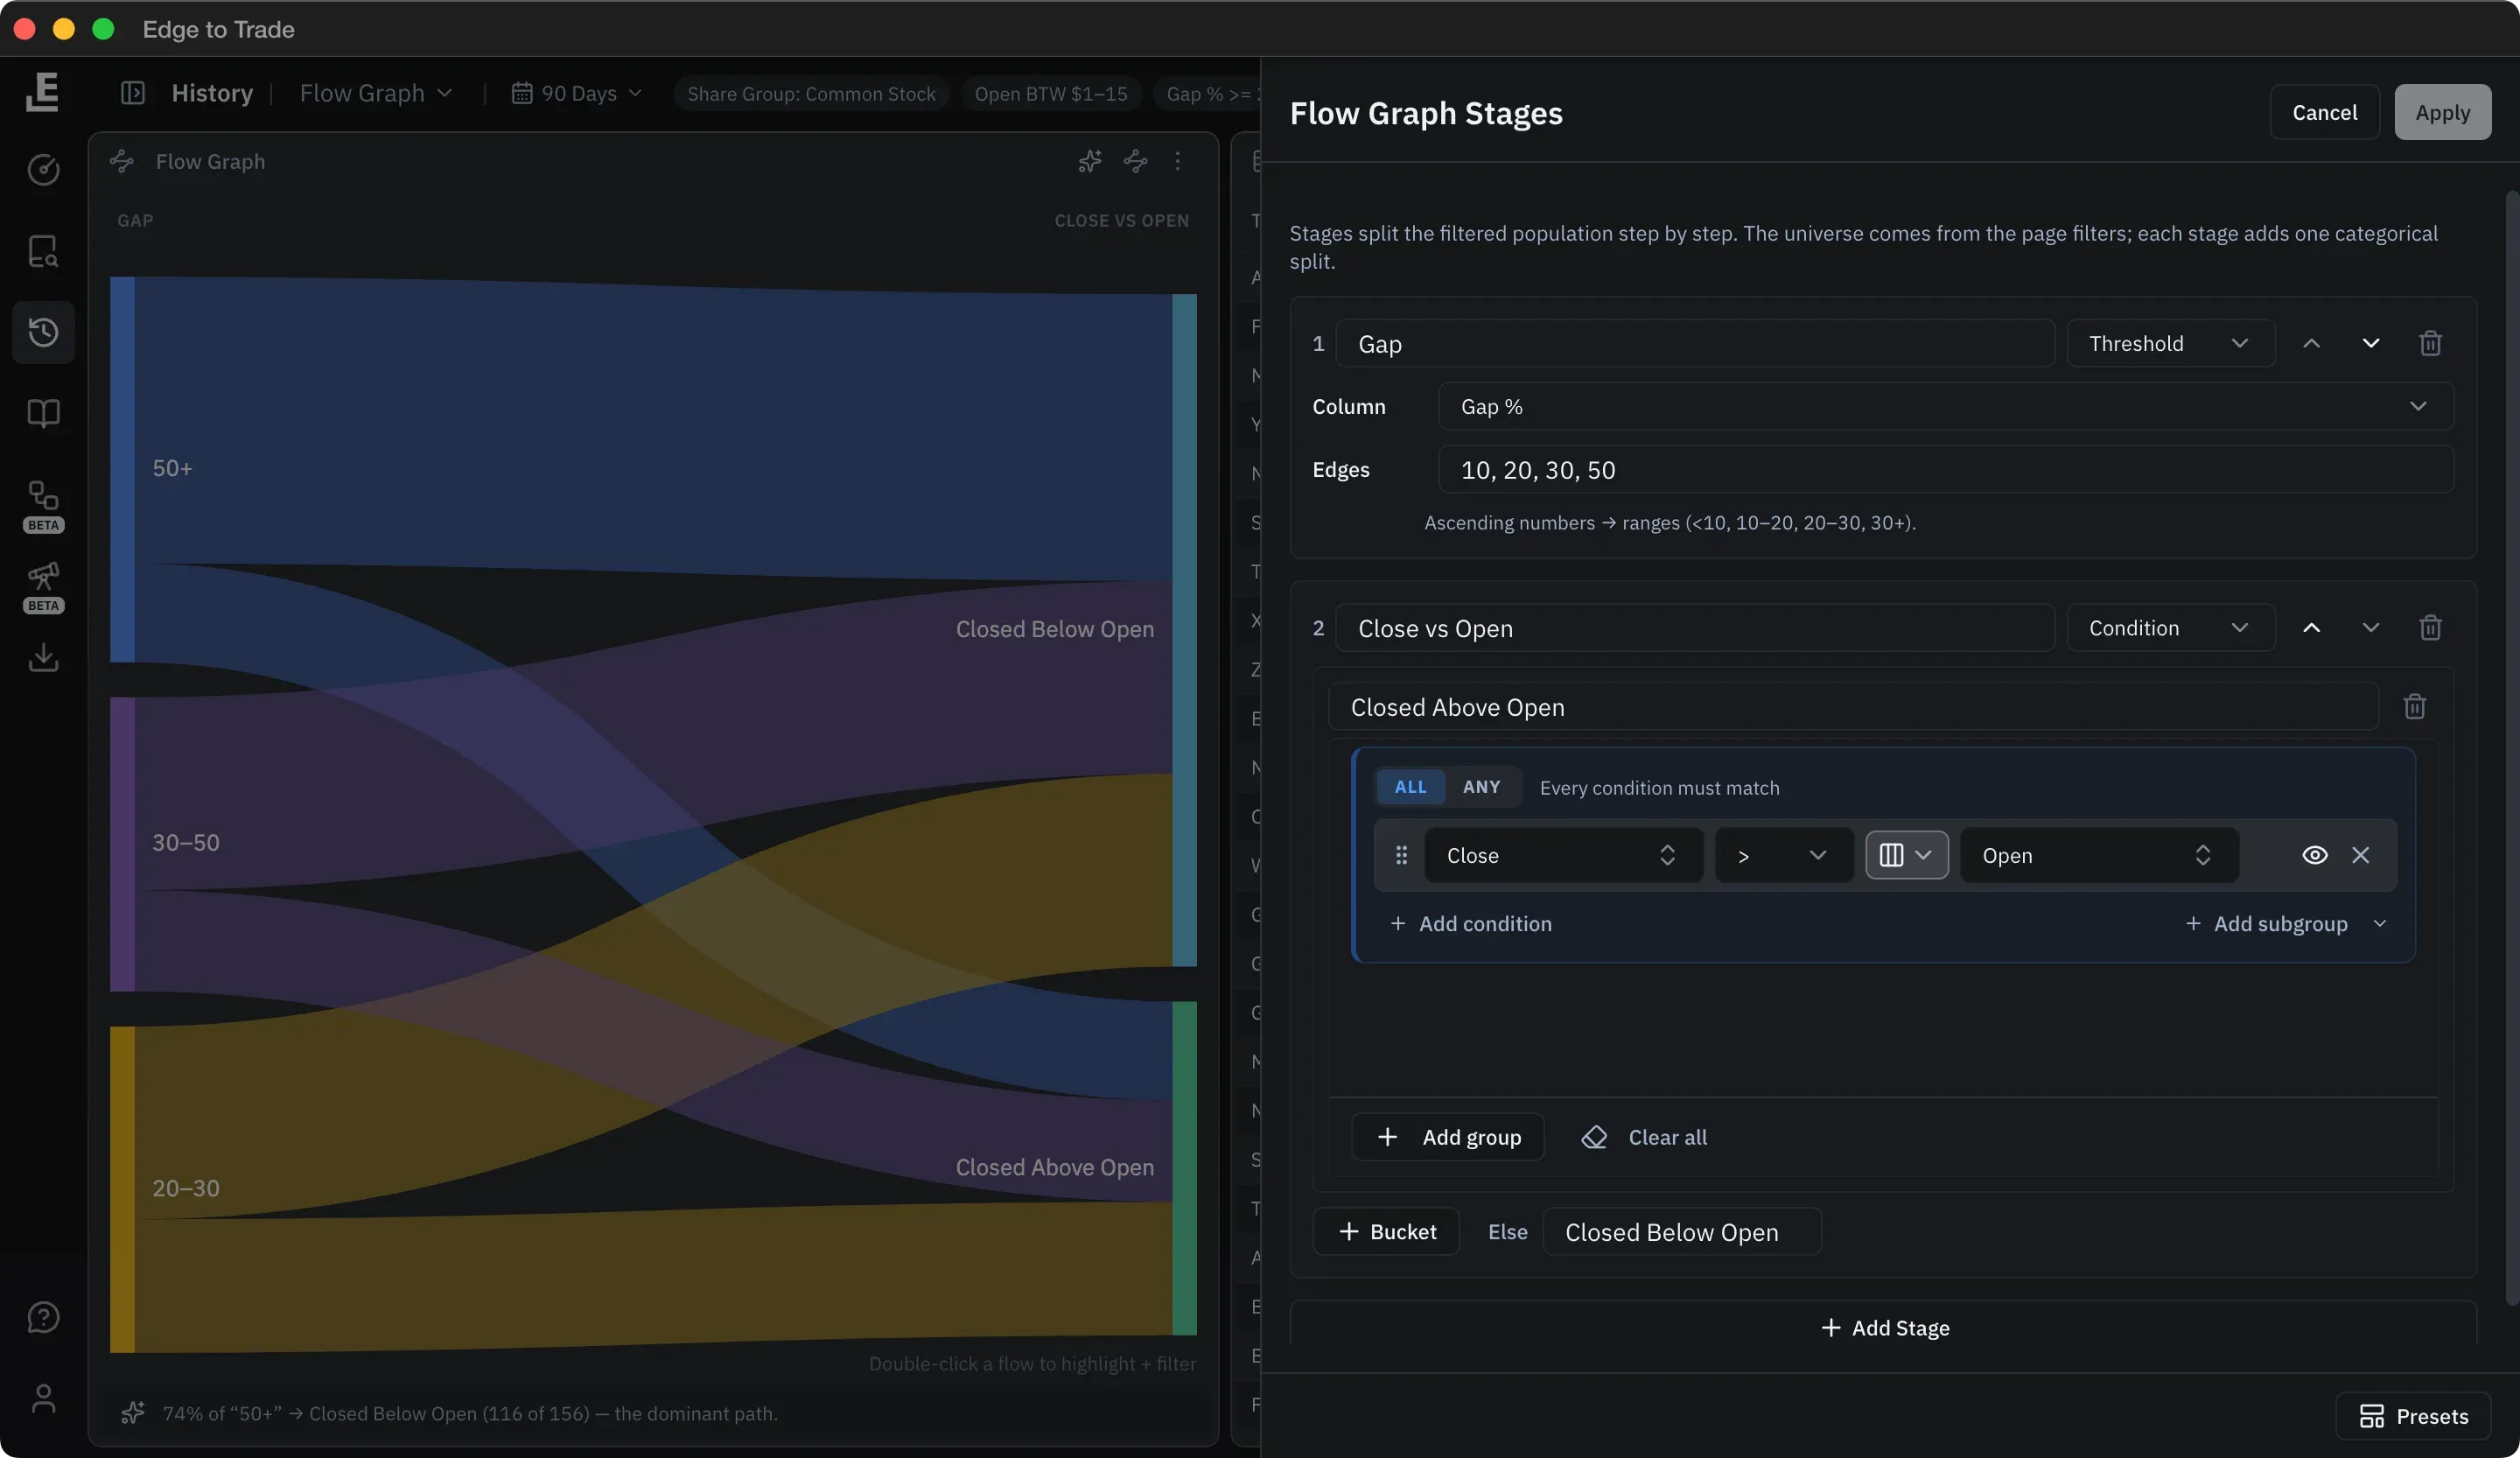Click the Open BTW $1–15 filter chip

point(1050,93)
